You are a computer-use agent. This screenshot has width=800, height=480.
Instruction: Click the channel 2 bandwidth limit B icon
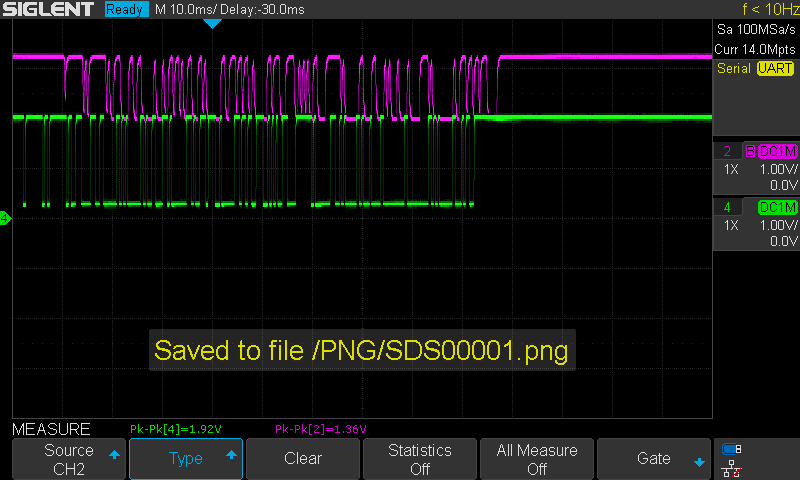click(x=749, y=151)
